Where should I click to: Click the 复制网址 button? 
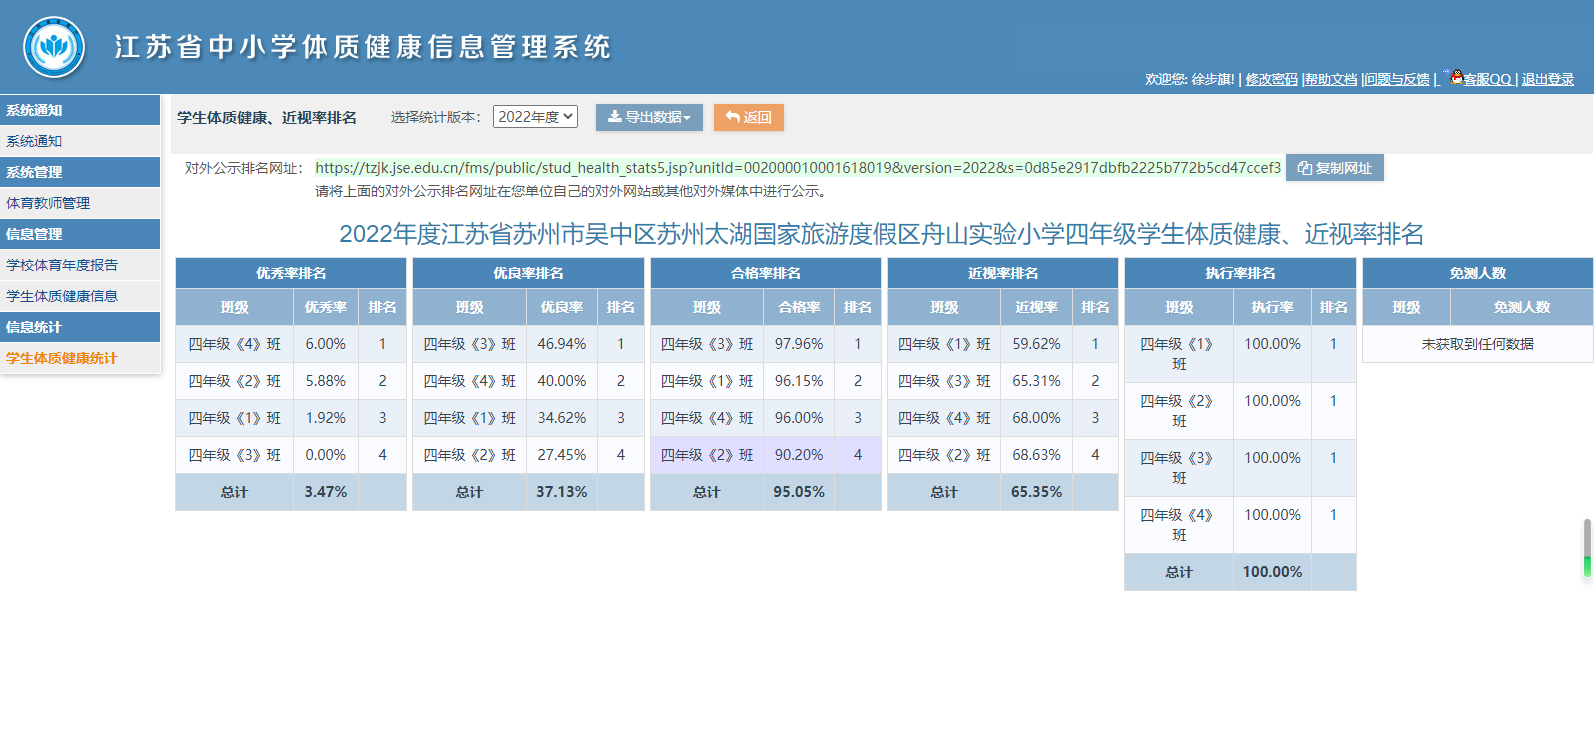[1334, 168]
